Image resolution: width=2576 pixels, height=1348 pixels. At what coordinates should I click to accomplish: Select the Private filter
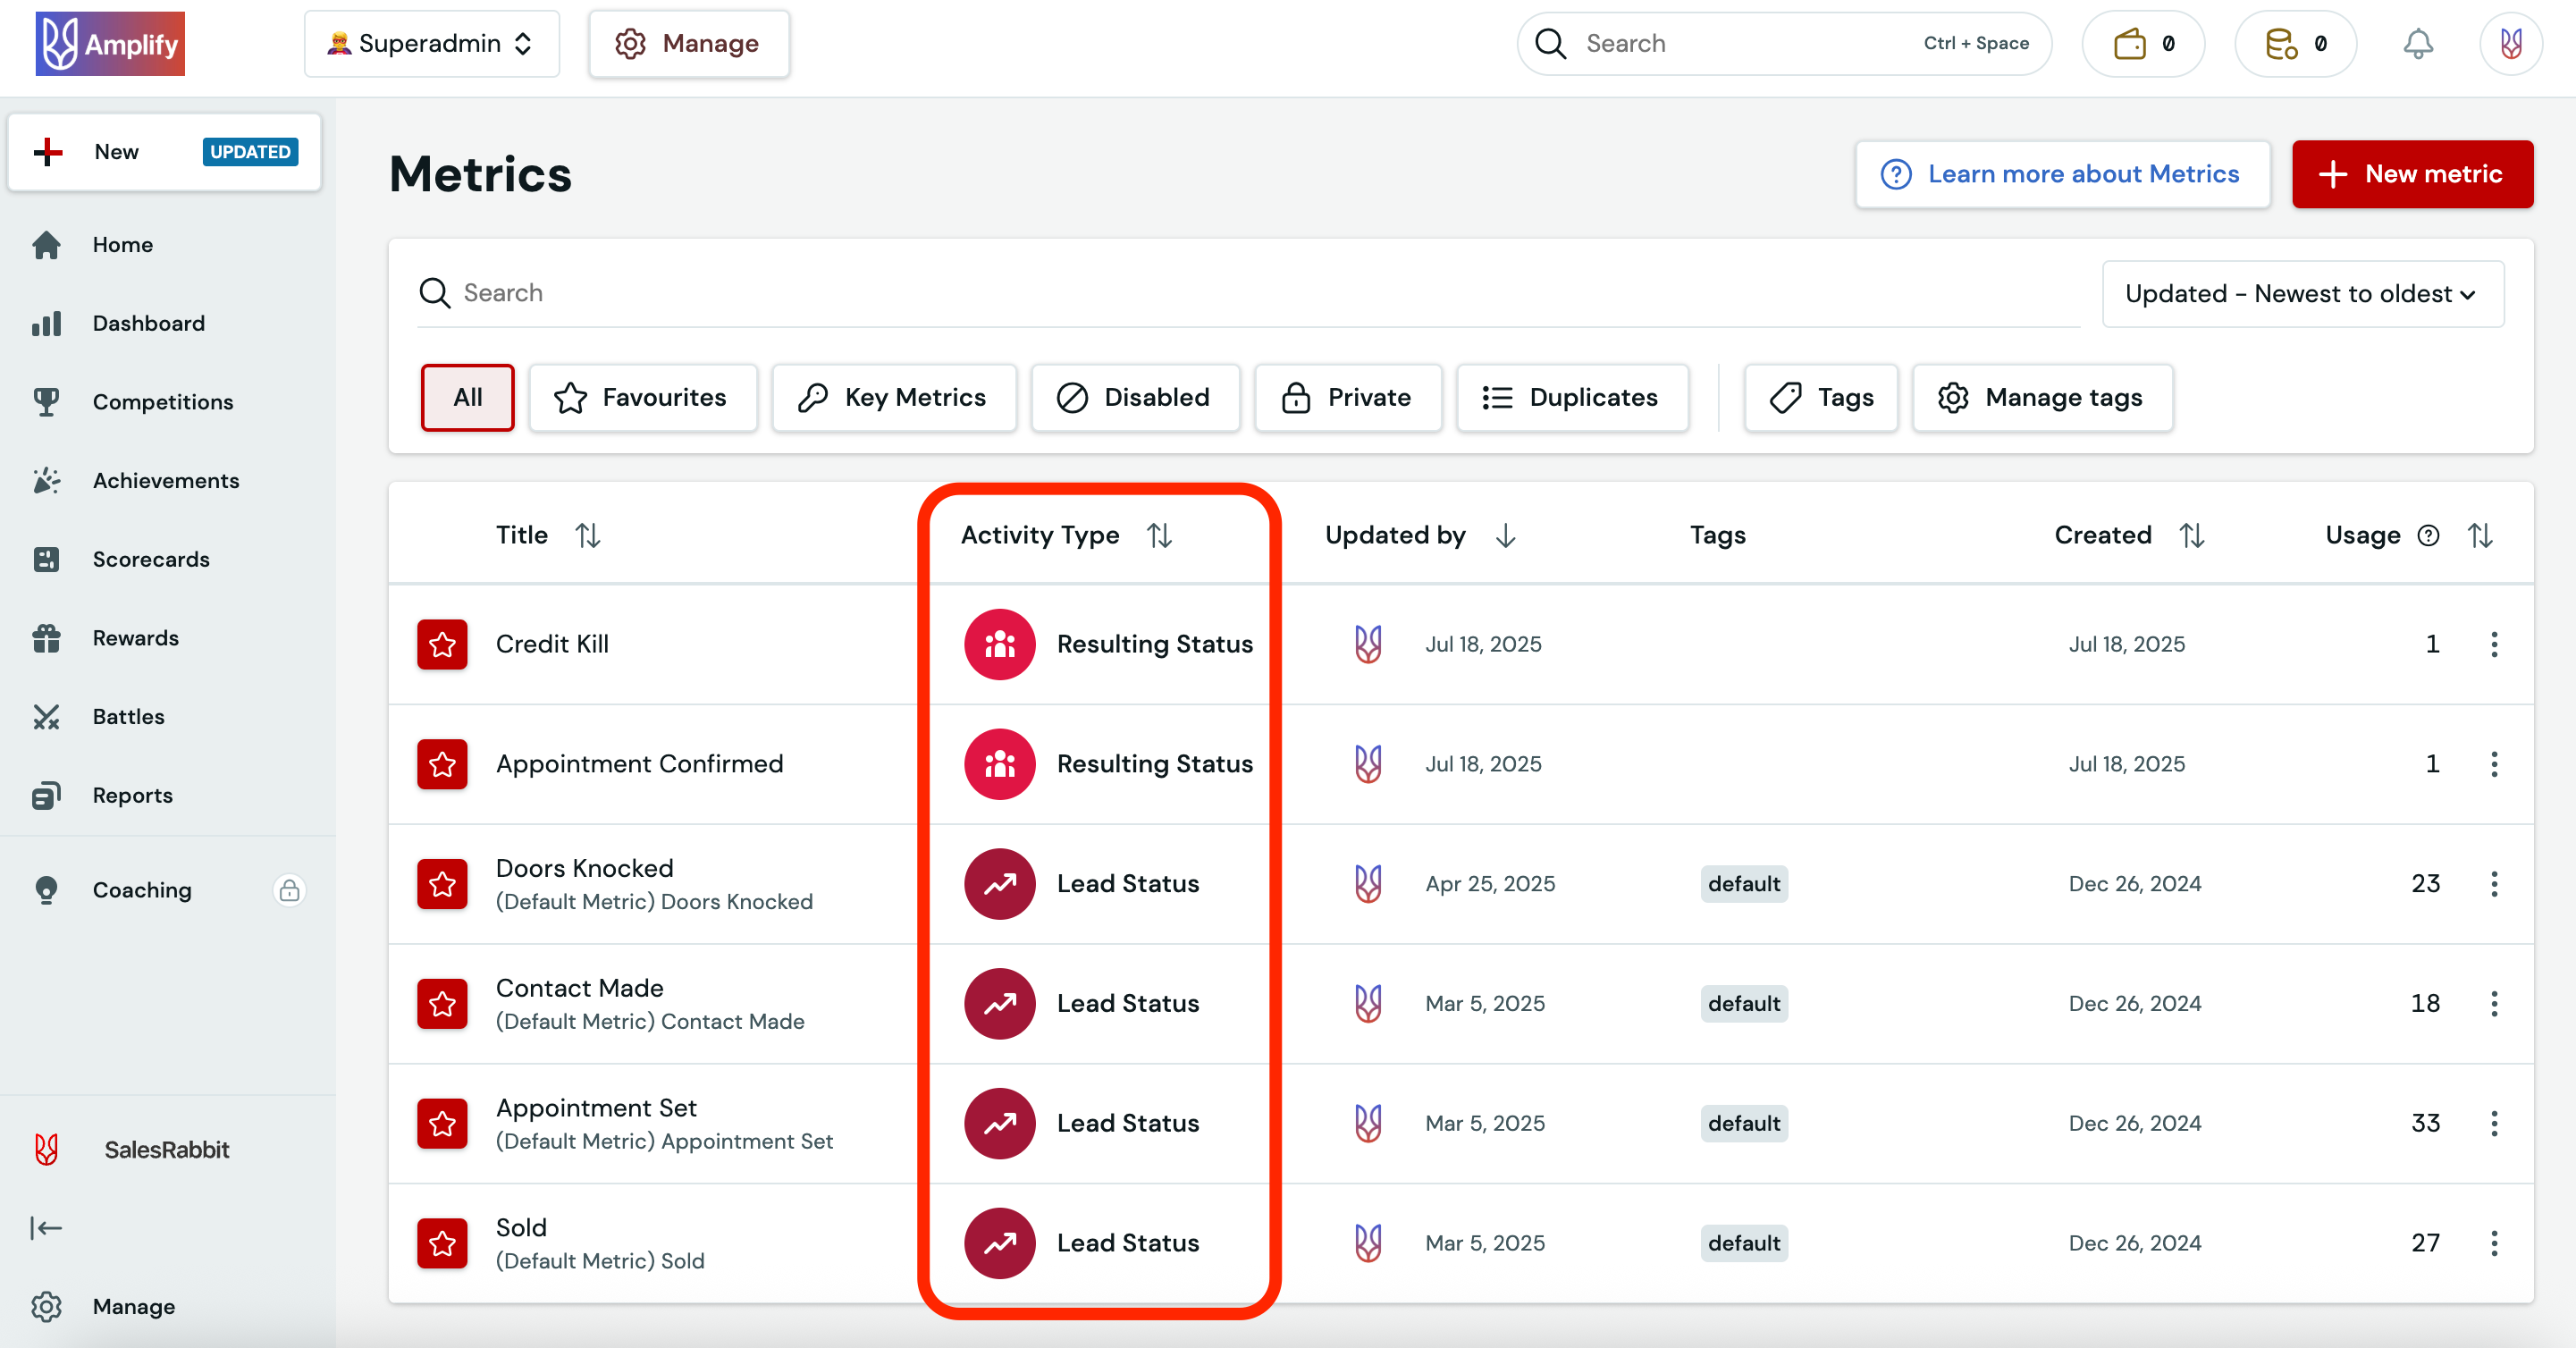tap(1348, 398)
